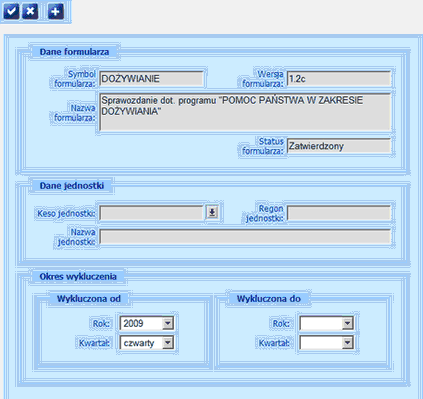Image resolution: width=423 pixels, height=399 pixels.
Task: Expand the Wykluczona od Rok dropdown
Action: tap(168, 323)
